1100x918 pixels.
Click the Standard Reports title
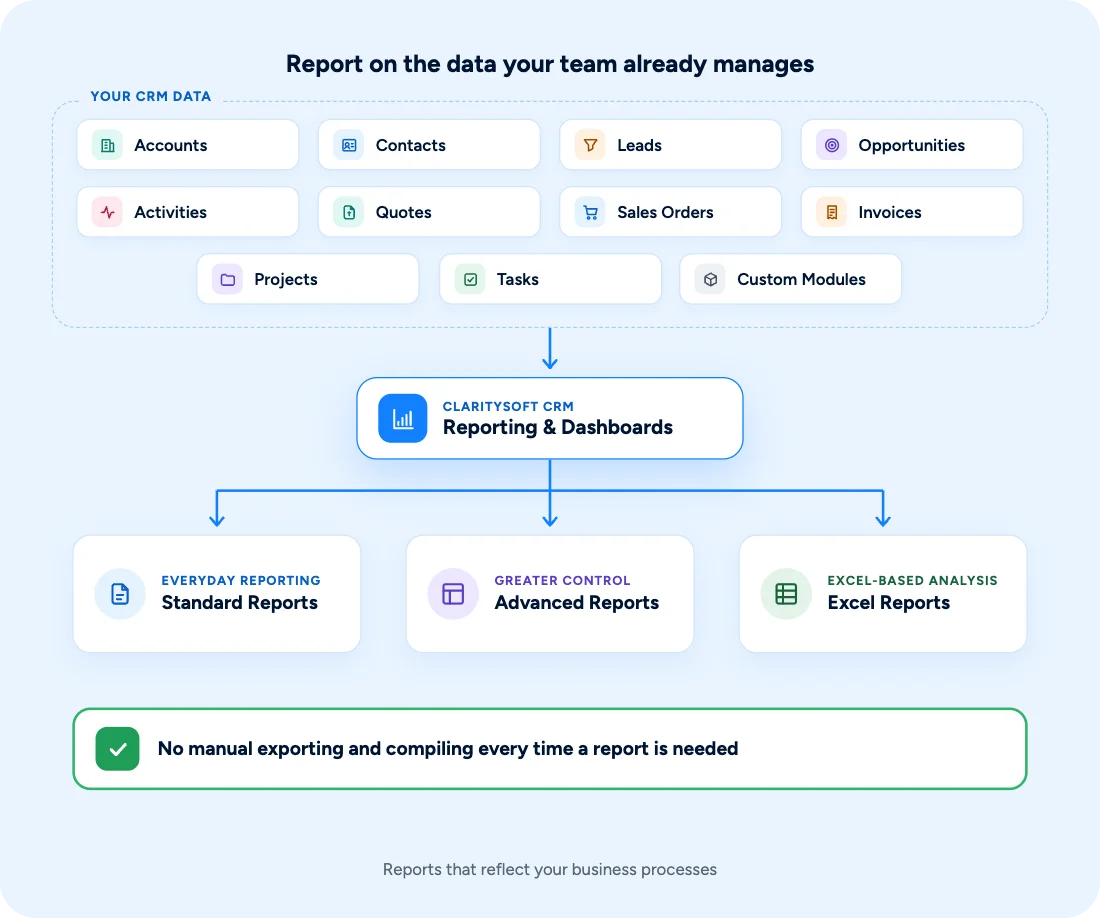click(239, 602)
